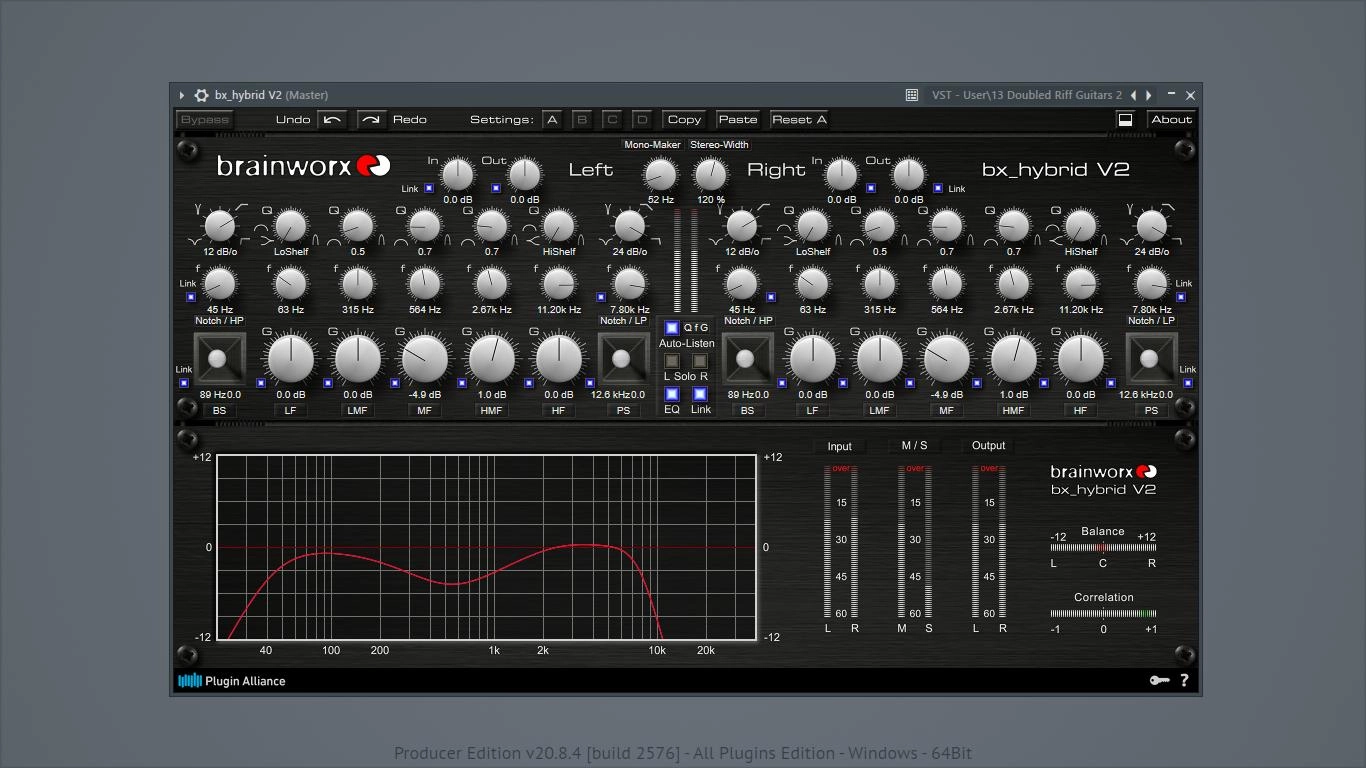Screen dimensions: 1366x768
Task: Click the Right high-pass 12 dB/o slope knob
Action: tap(742, 226)
